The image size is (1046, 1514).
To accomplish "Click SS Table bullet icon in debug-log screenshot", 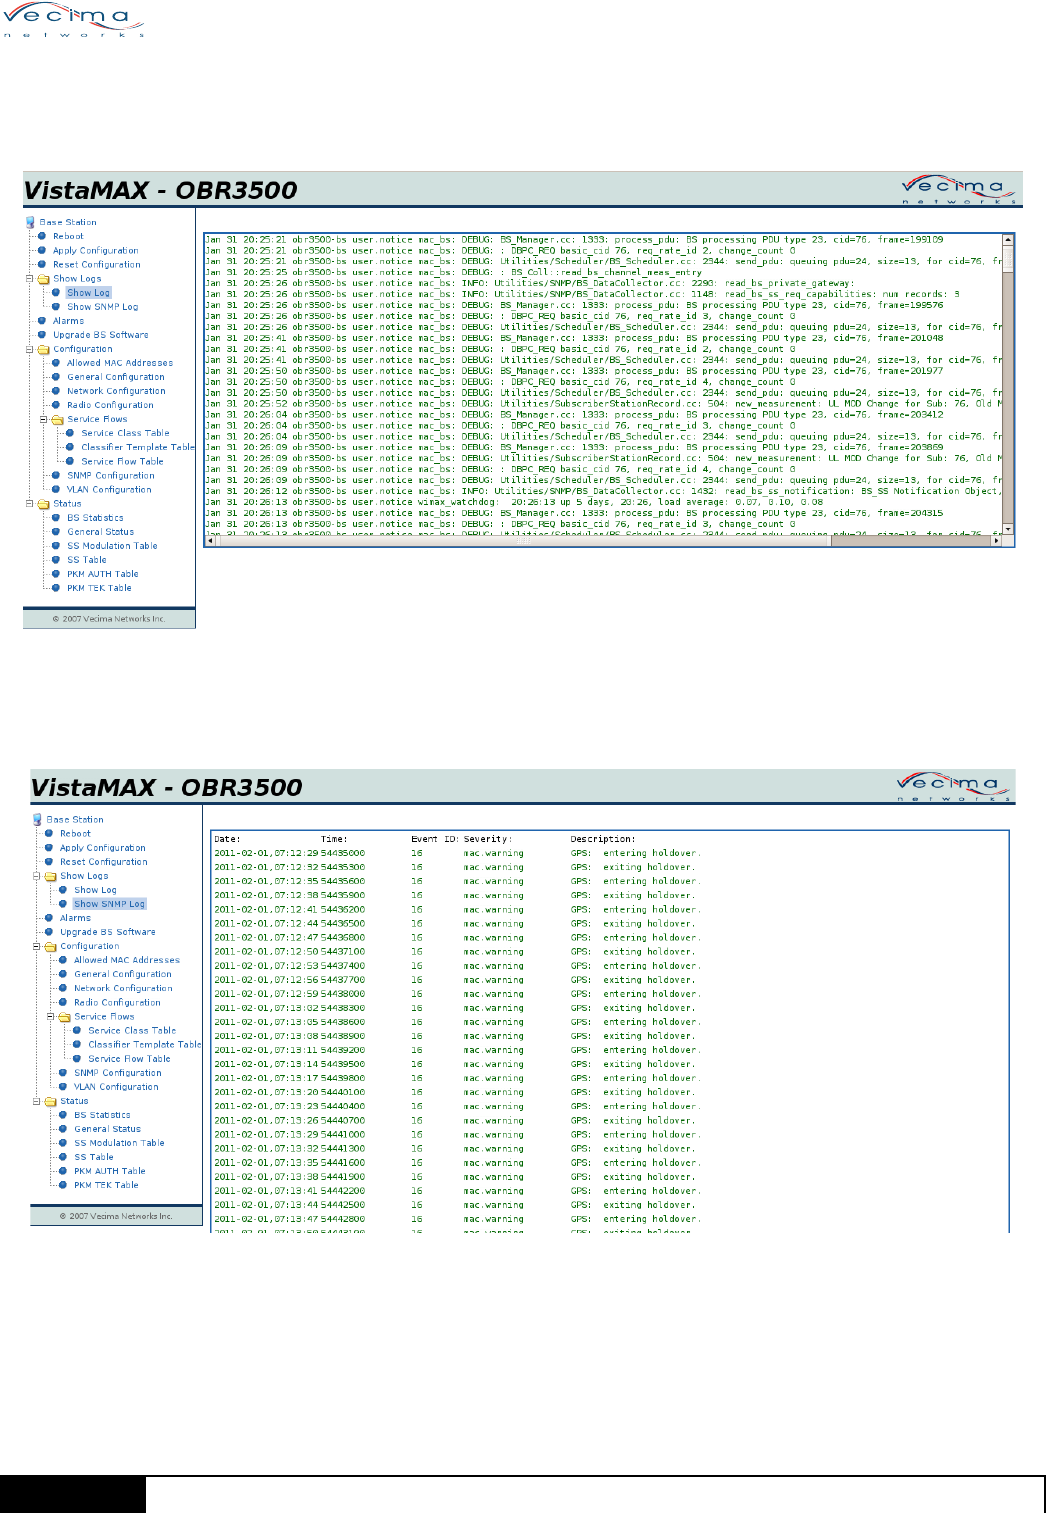I will pyautogui.click(x=56, y=560).
